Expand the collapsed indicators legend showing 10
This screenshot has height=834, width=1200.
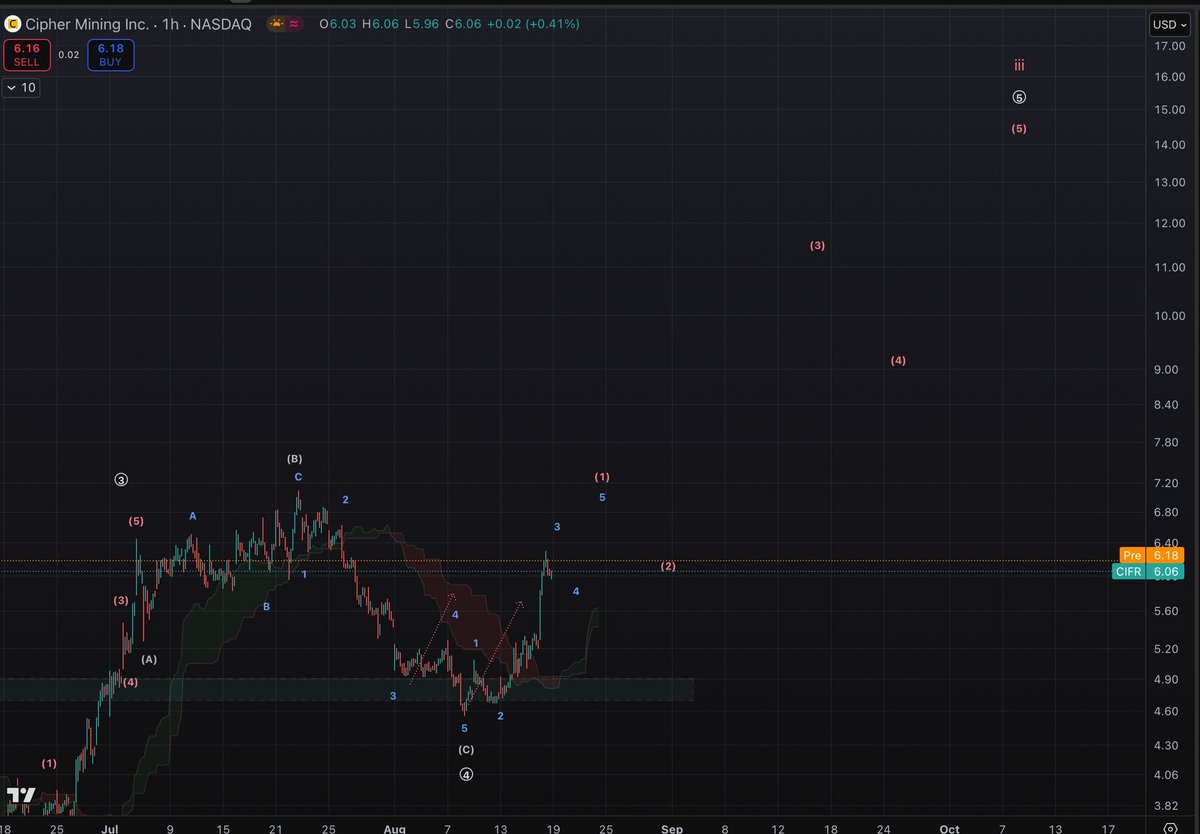[x=22, y=88]
